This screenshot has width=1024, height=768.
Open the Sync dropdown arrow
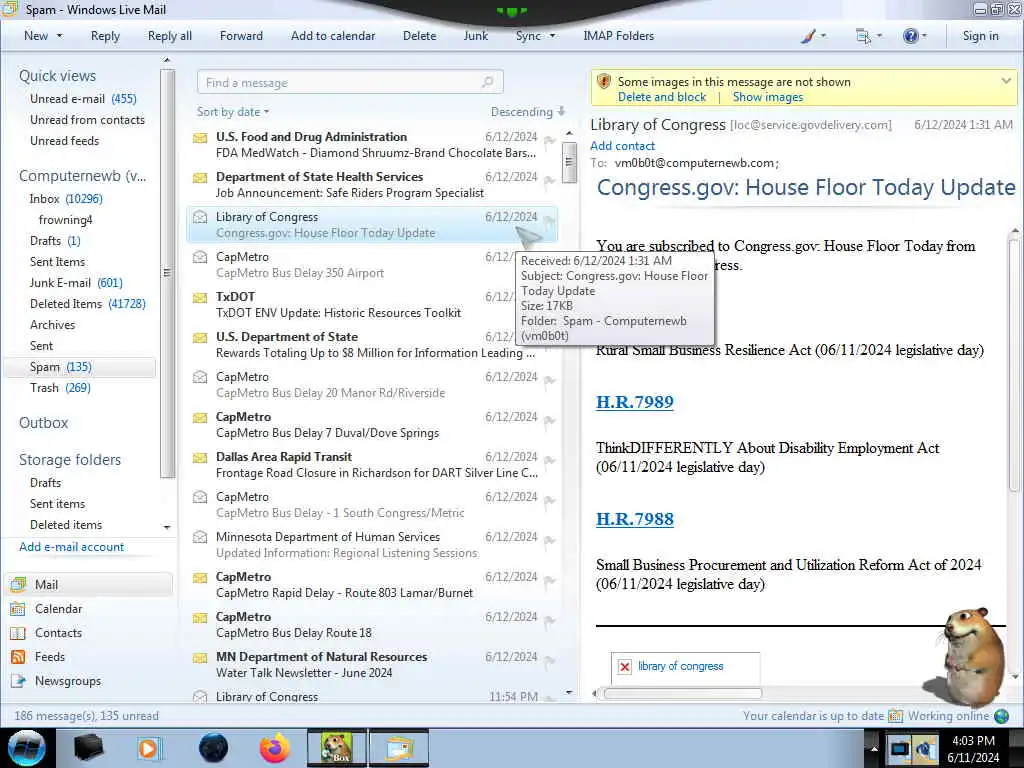coord(552,36)
